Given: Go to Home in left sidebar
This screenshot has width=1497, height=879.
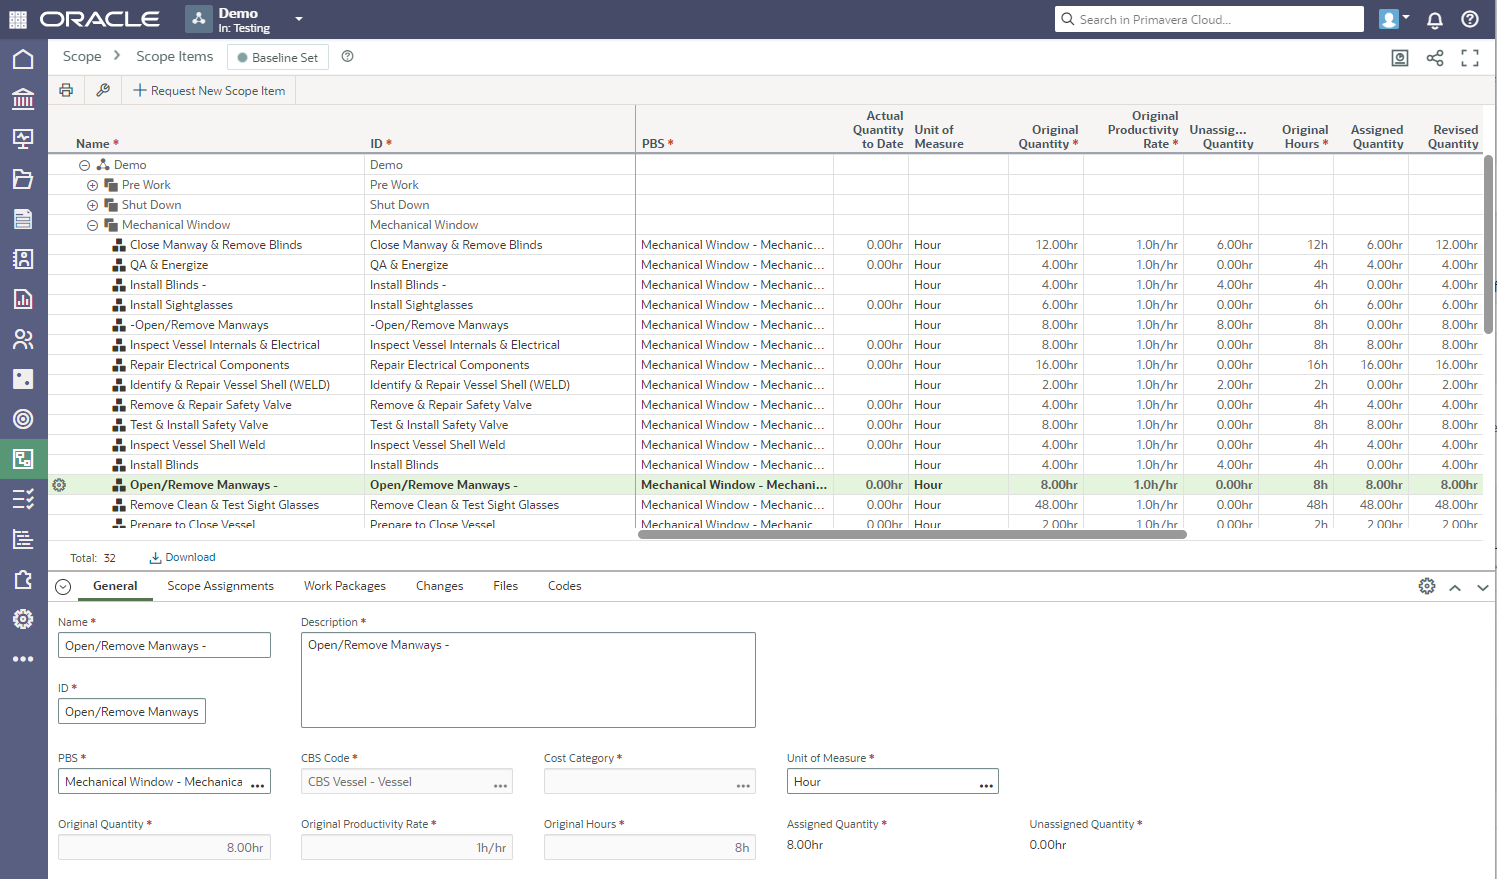Looking at the screenshot, I should coord(23,59).
